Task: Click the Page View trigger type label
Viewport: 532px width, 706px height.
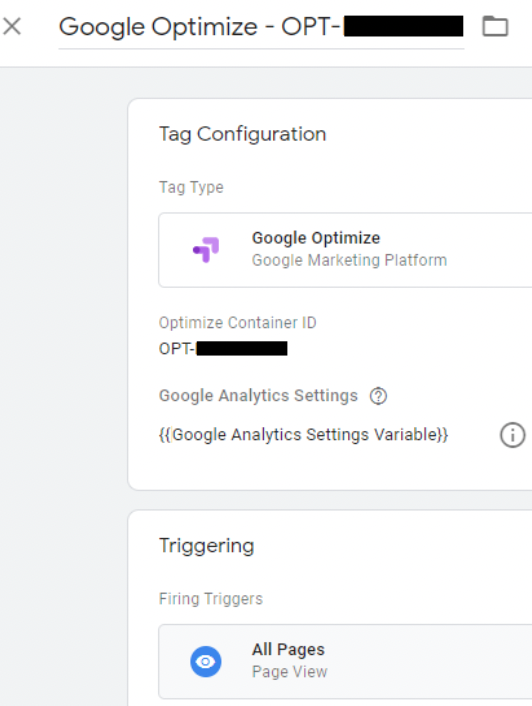Action: (x=289, y=672)
